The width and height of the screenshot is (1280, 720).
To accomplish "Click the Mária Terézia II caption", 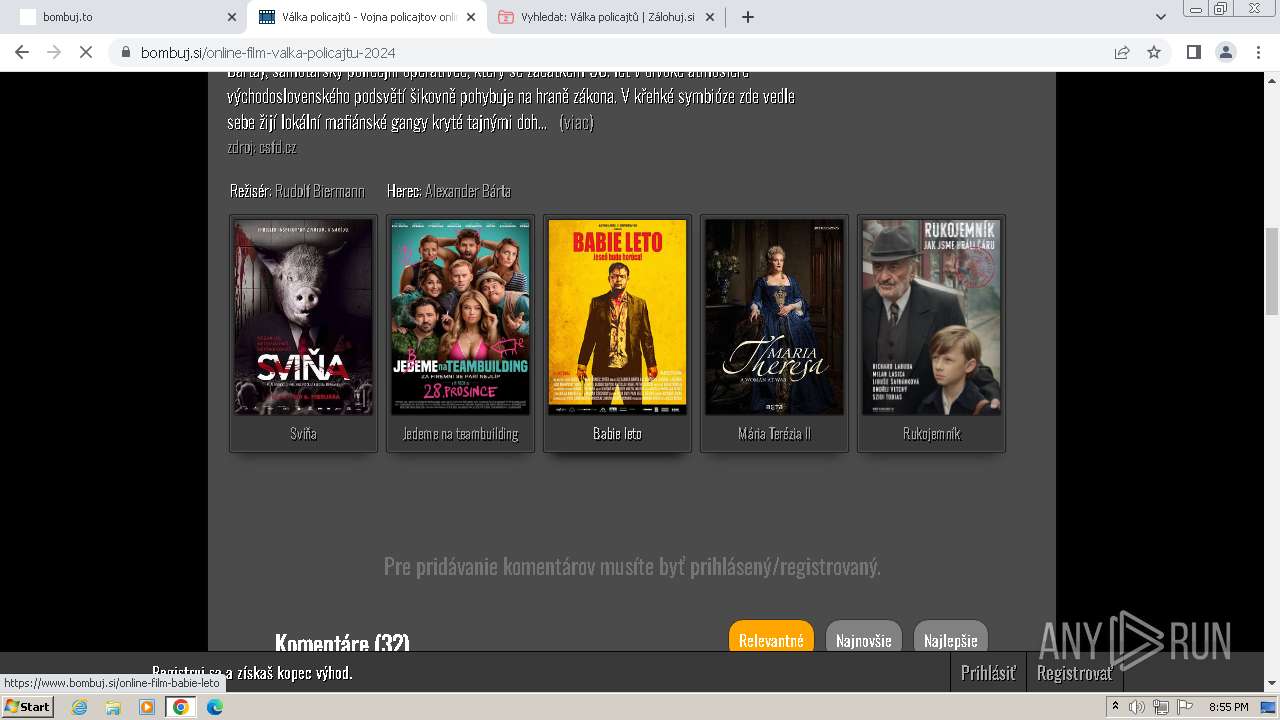I will pyautogui.click(x=774, y=434).
